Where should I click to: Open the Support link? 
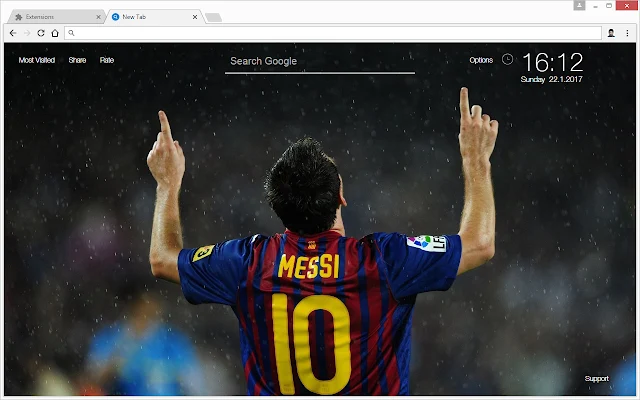596,378
